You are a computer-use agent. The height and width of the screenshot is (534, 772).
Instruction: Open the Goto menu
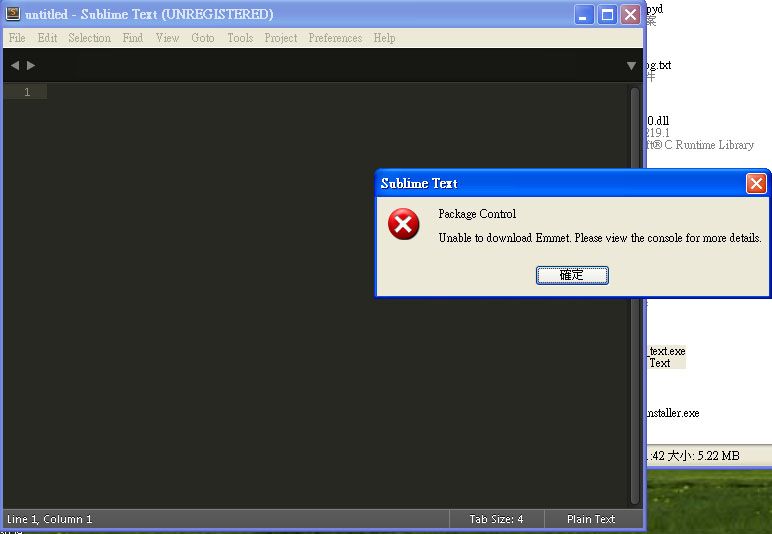coord(203,38)
